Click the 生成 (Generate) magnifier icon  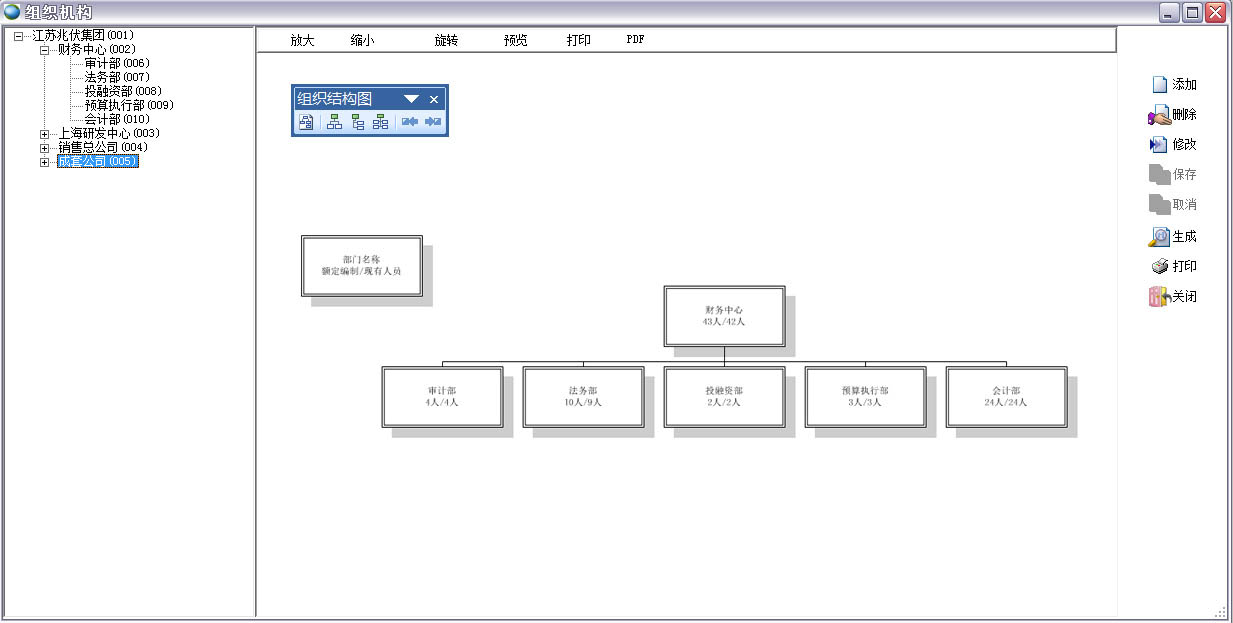(x=1159, y=237)
